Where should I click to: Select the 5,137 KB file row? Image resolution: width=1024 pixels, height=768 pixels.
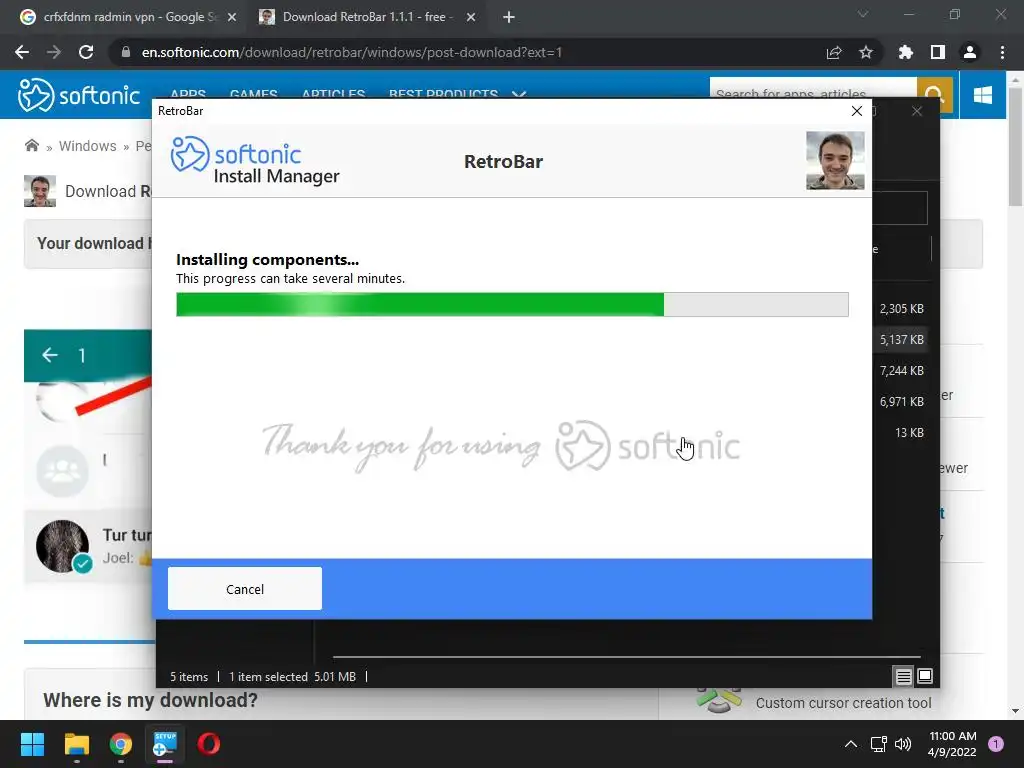901,340
